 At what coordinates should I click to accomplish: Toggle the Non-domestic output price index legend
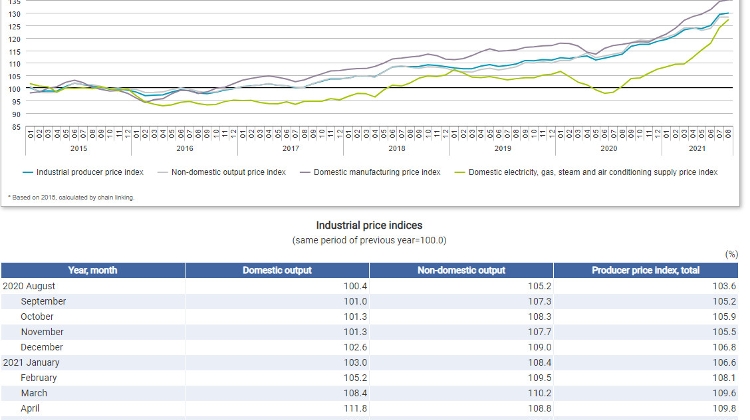pos(228,172)
